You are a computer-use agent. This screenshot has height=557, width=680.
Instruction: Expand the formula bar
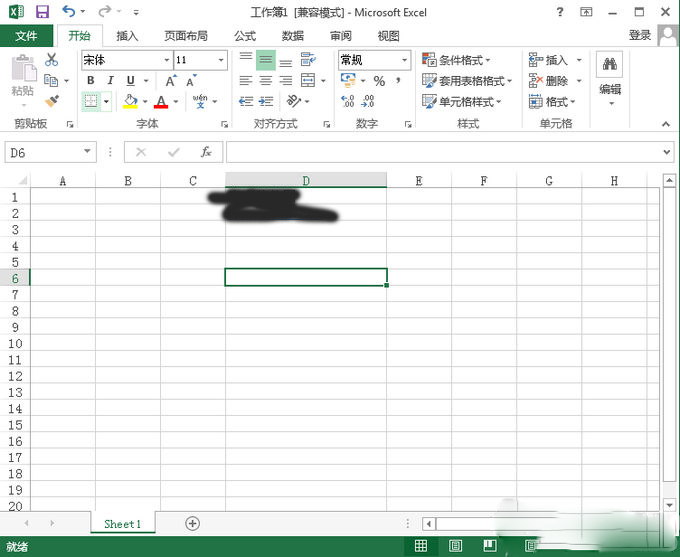coord(667,152)
